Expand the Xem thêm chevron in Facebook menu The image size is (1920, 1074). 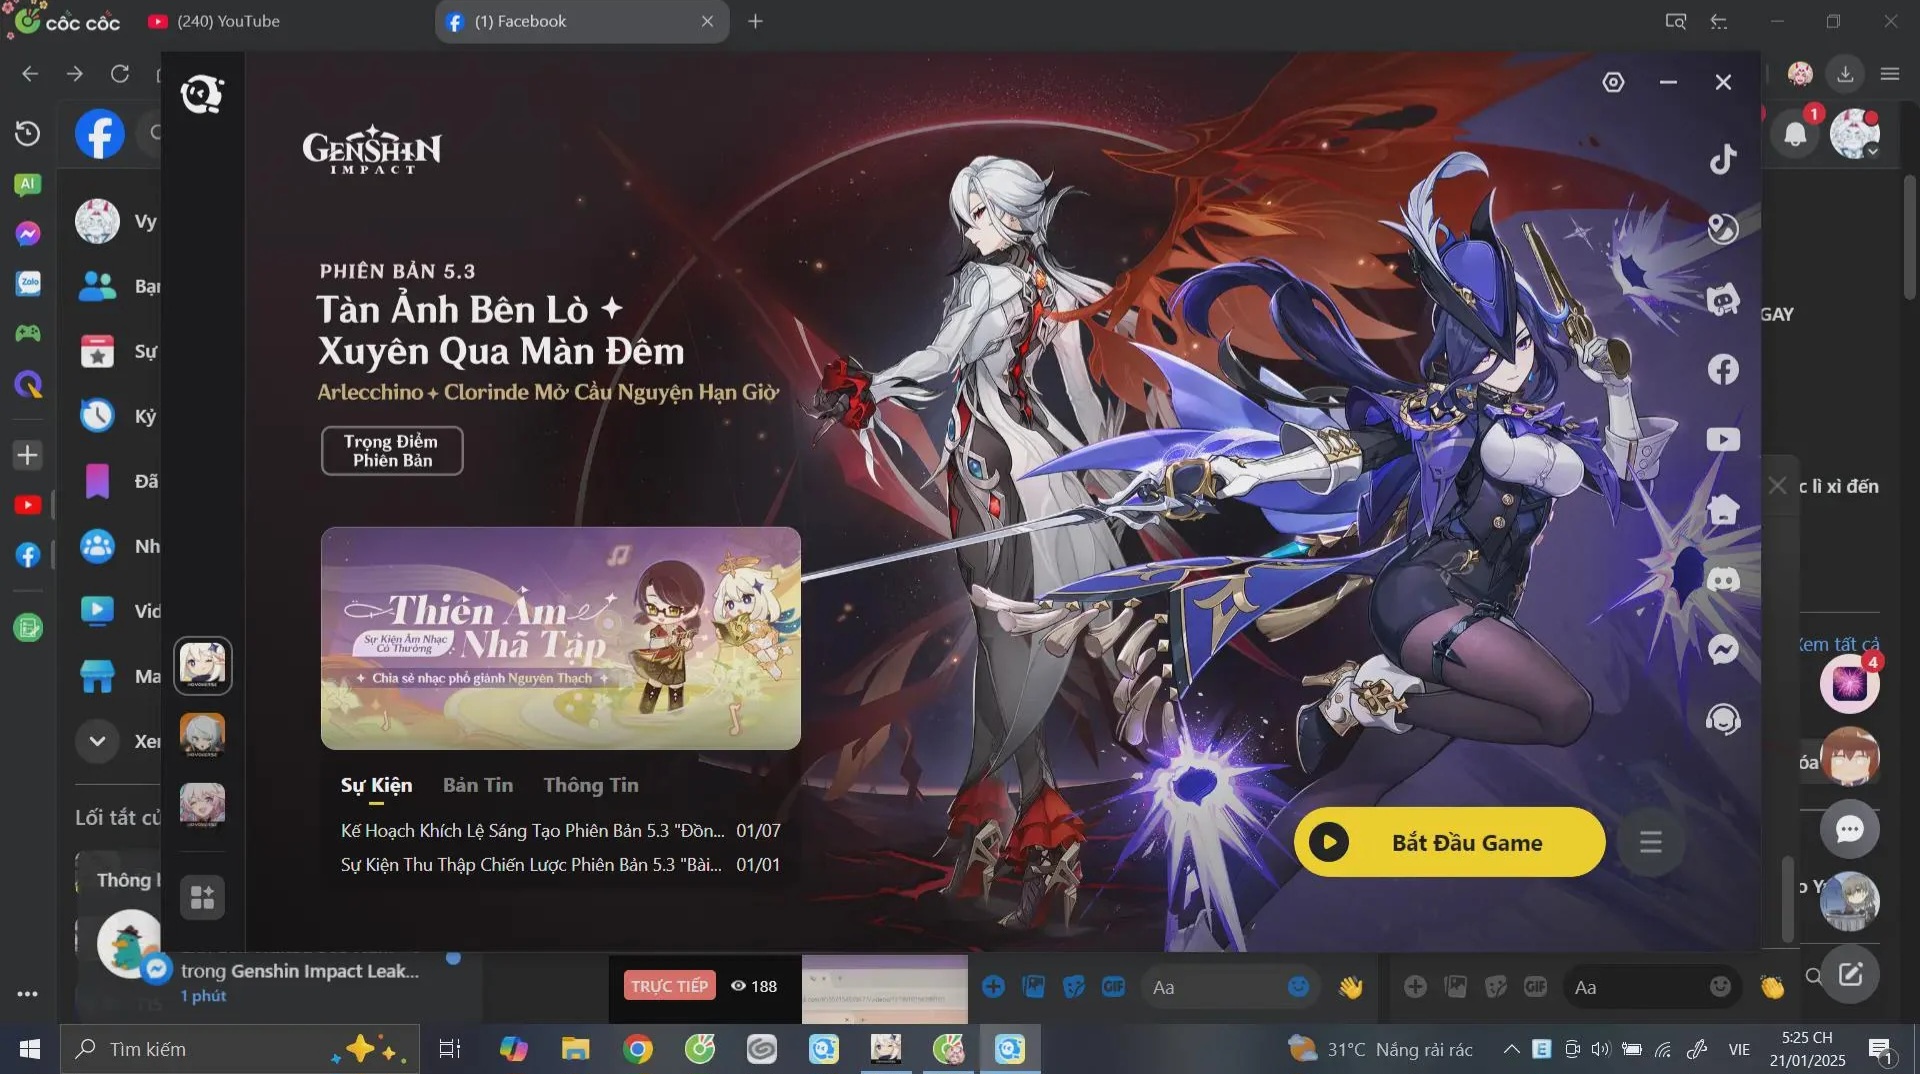coord(97,741)
